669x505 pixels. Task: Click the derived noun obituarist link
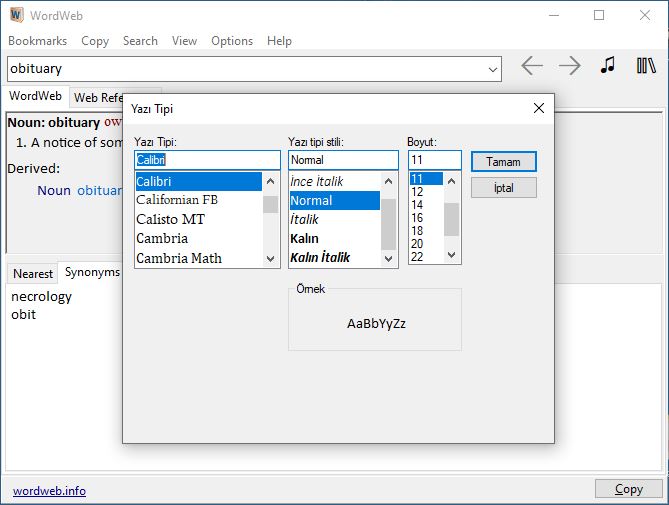(100, 191)
